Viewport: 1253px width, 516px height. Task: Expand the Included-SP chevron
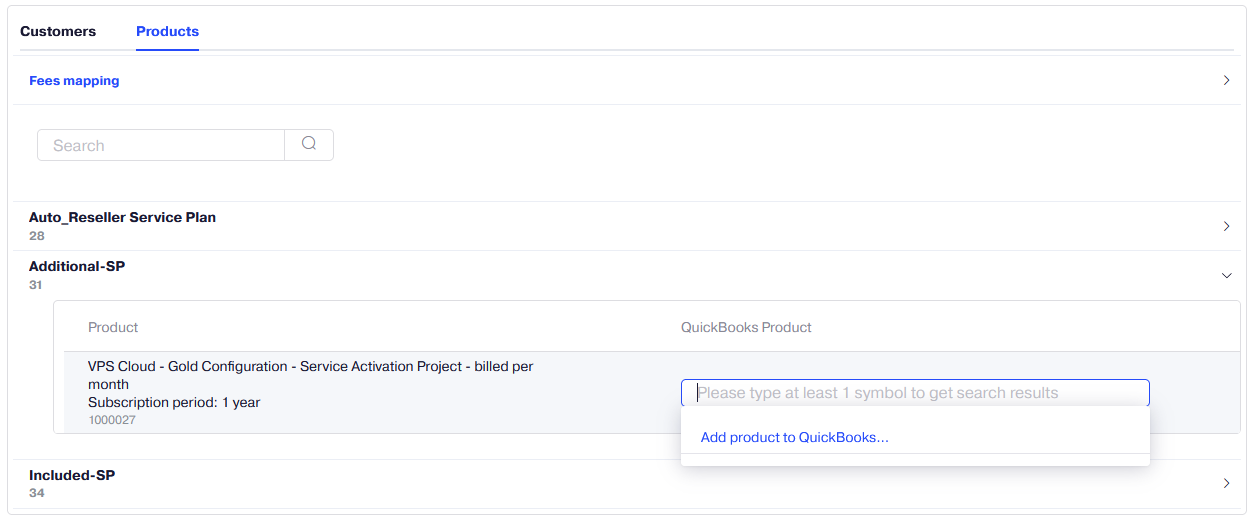click(1226, 483)
